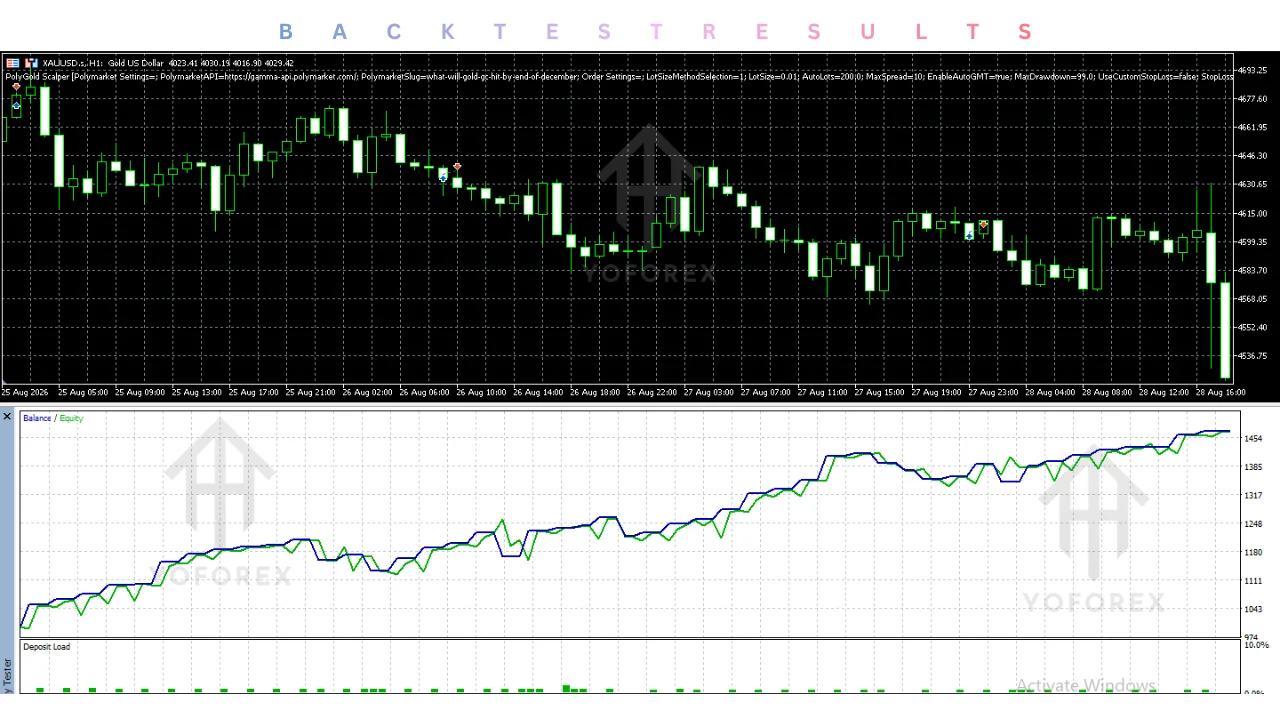Click the 25 Aug 13:00 time label
This screenshot has height=720, width=1280.
point(196,392)
